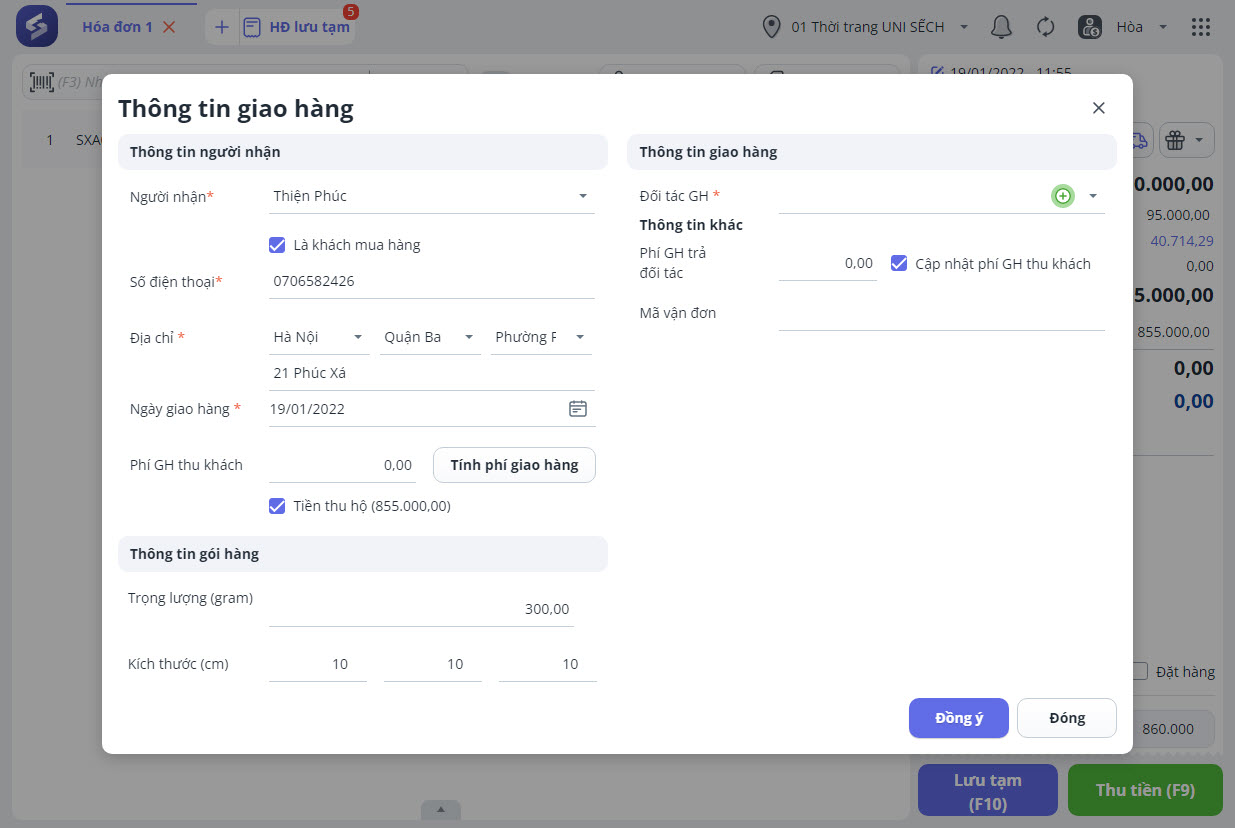Click the notification bell icon

tap(1001, 27)
